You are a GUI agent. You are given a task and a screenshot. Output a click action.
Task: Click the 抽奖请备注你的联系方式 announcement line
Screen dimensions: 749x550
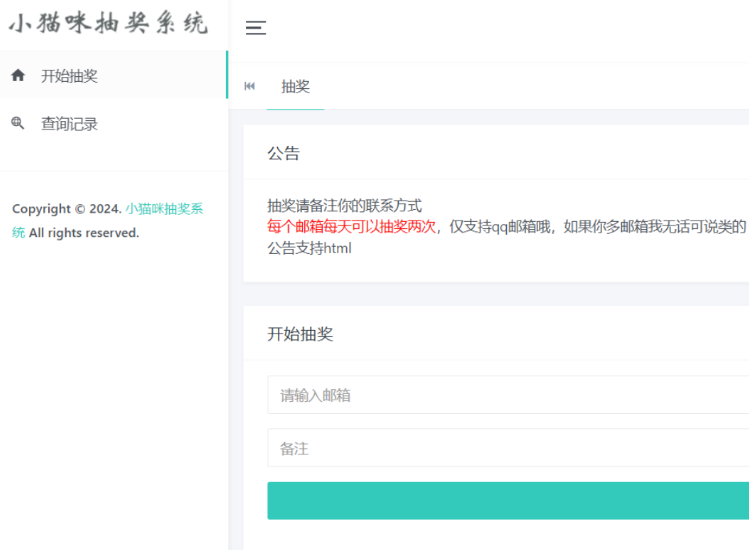(x=344, y=205)
